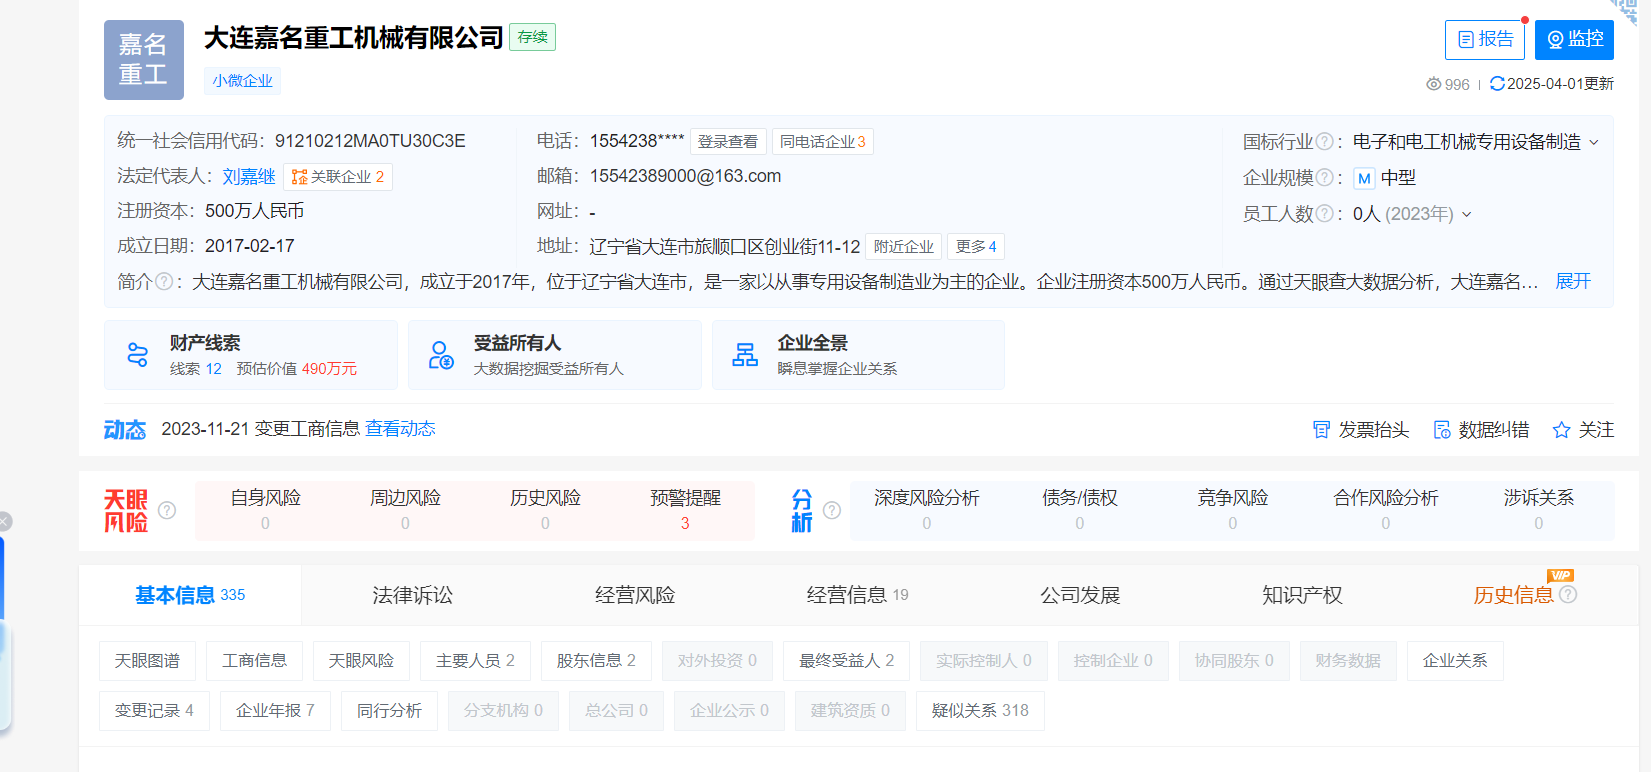
Task: Expand the 国标行业 industry dropdown arrow
Action: pyautogui.click(x=1594, y=143)
